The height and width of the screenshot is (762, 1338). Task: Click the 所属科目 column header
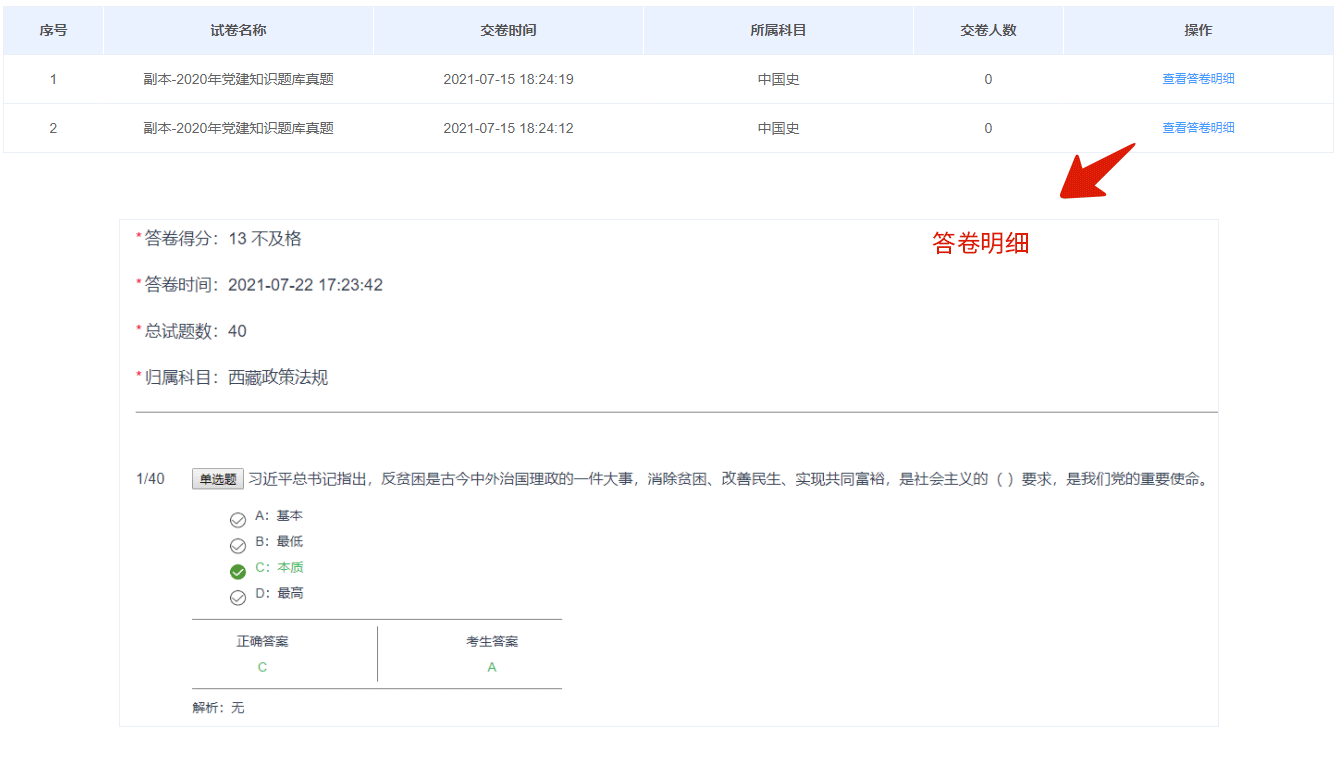pos(777,30)
